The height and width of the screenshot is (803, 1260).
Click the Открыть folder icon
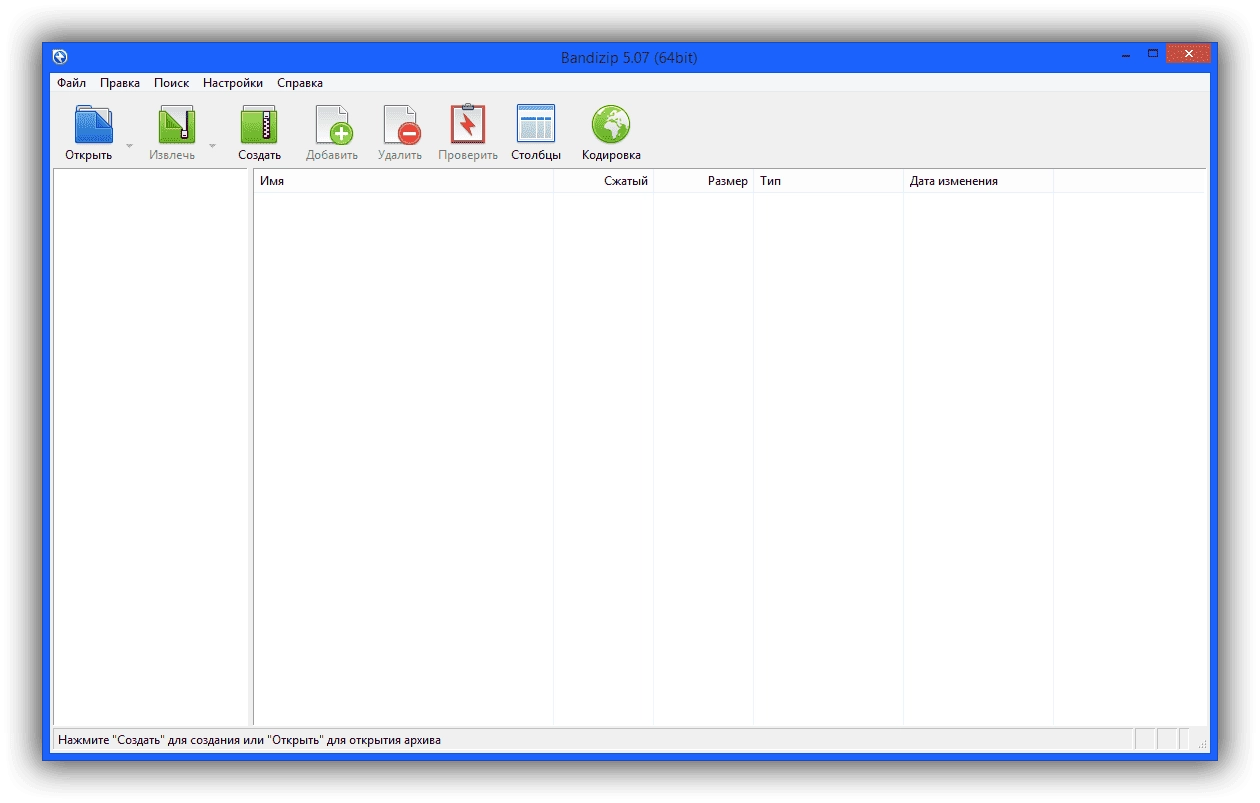(93, 125)
